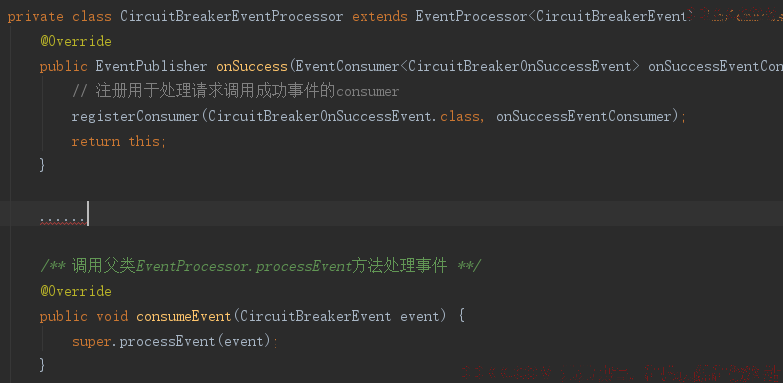Click the return this statement
Viewport: 783px width, 383px height.
pyautogui.click(x=119, y=141)
